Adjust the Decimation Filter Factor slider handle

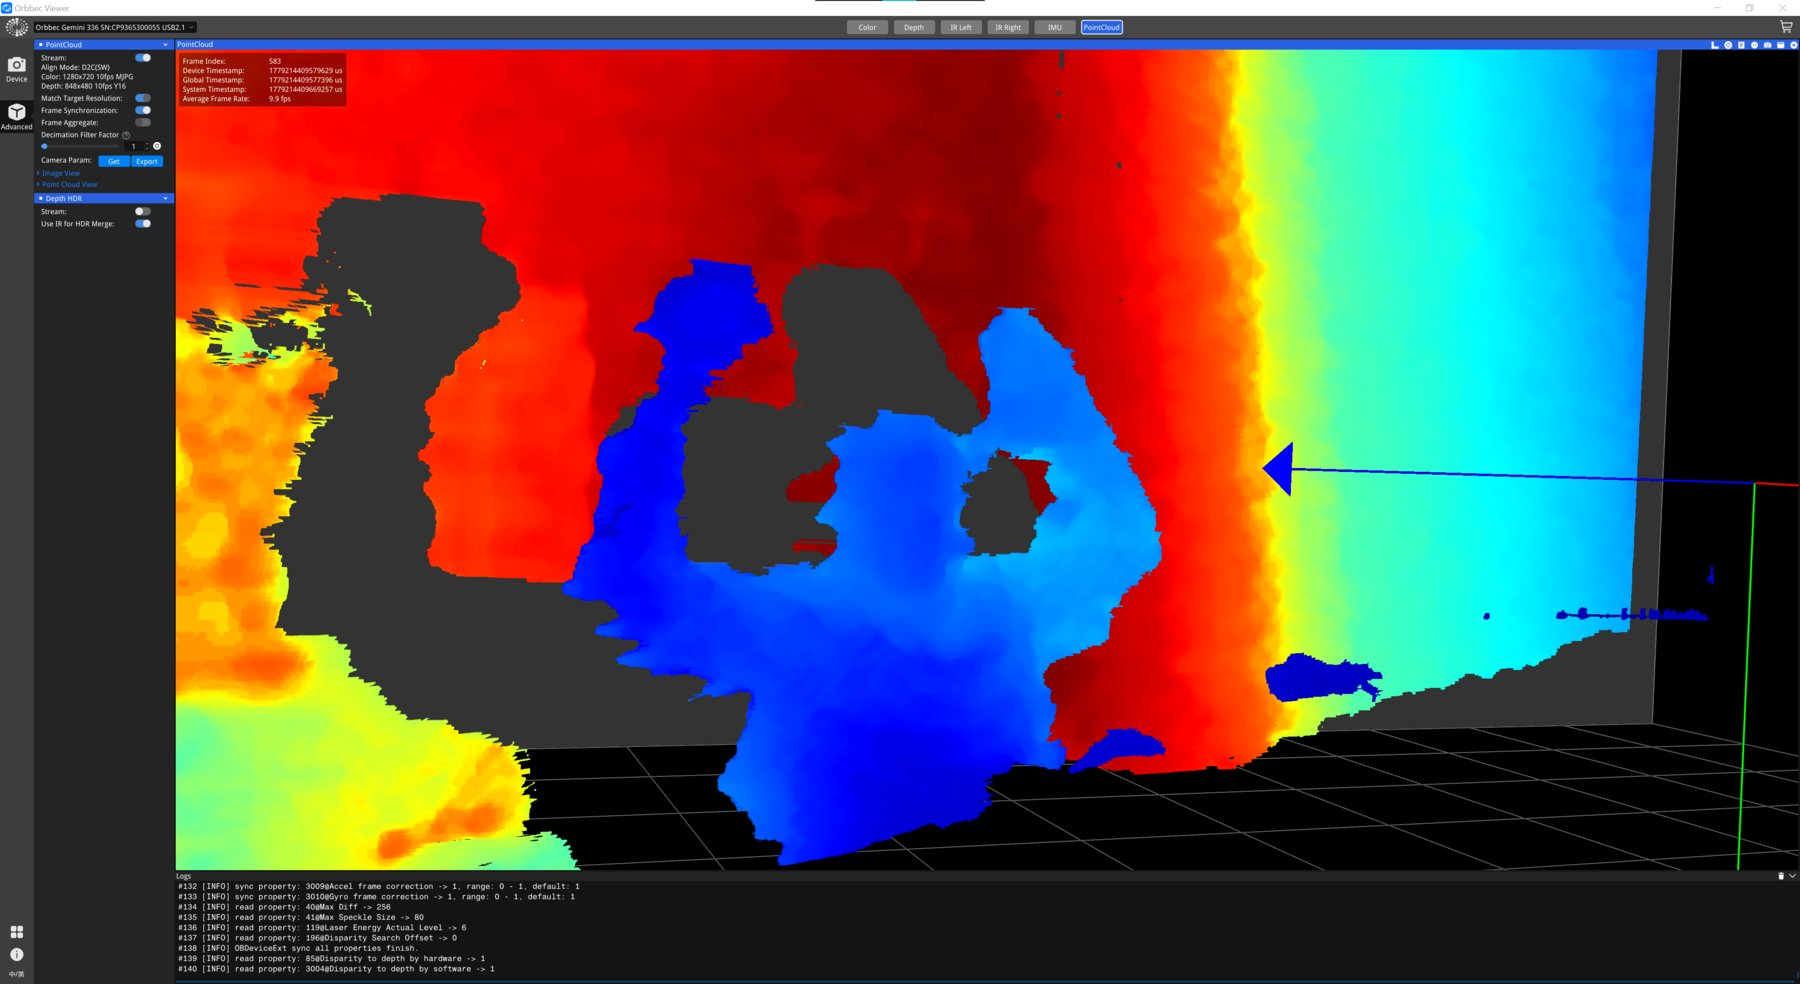coord(45,146)
